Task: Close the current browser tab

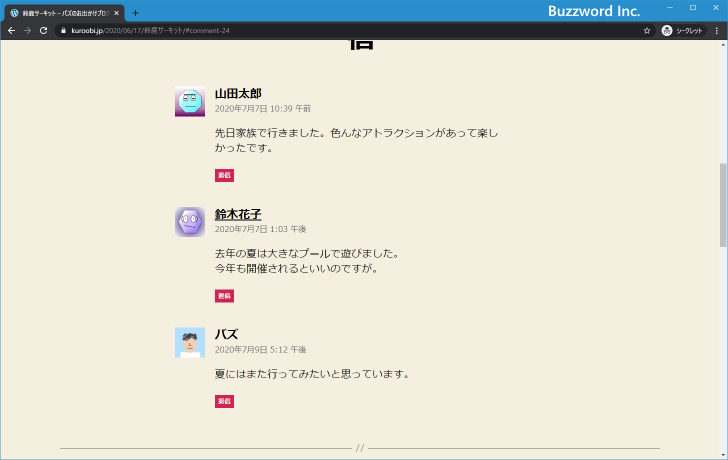Action: 117,13
